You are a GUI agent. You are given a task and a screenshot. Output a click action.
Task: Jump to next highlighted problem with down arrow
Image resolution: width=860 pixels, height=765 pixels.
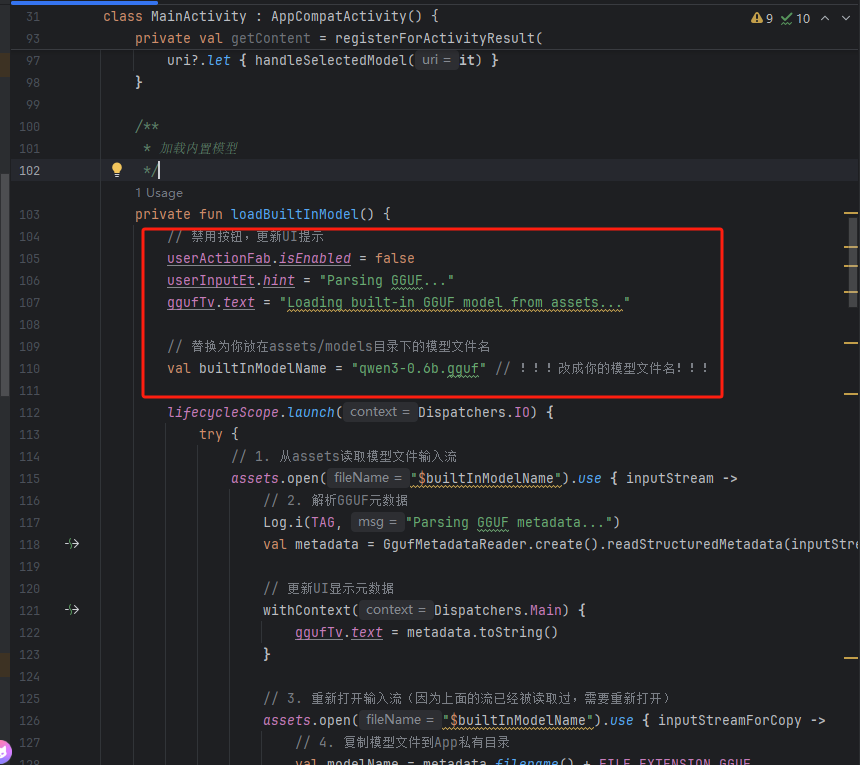(845, 18)
